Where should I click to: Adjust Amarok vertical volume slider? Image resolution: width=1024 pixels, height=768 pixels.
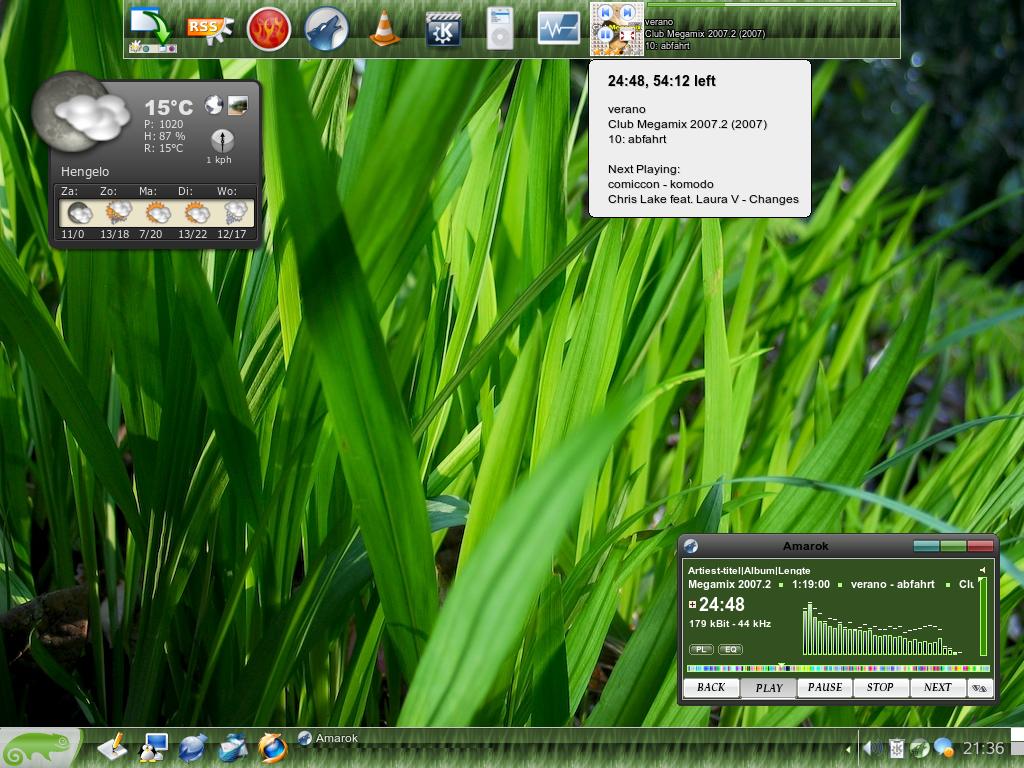tap(983, 616)
